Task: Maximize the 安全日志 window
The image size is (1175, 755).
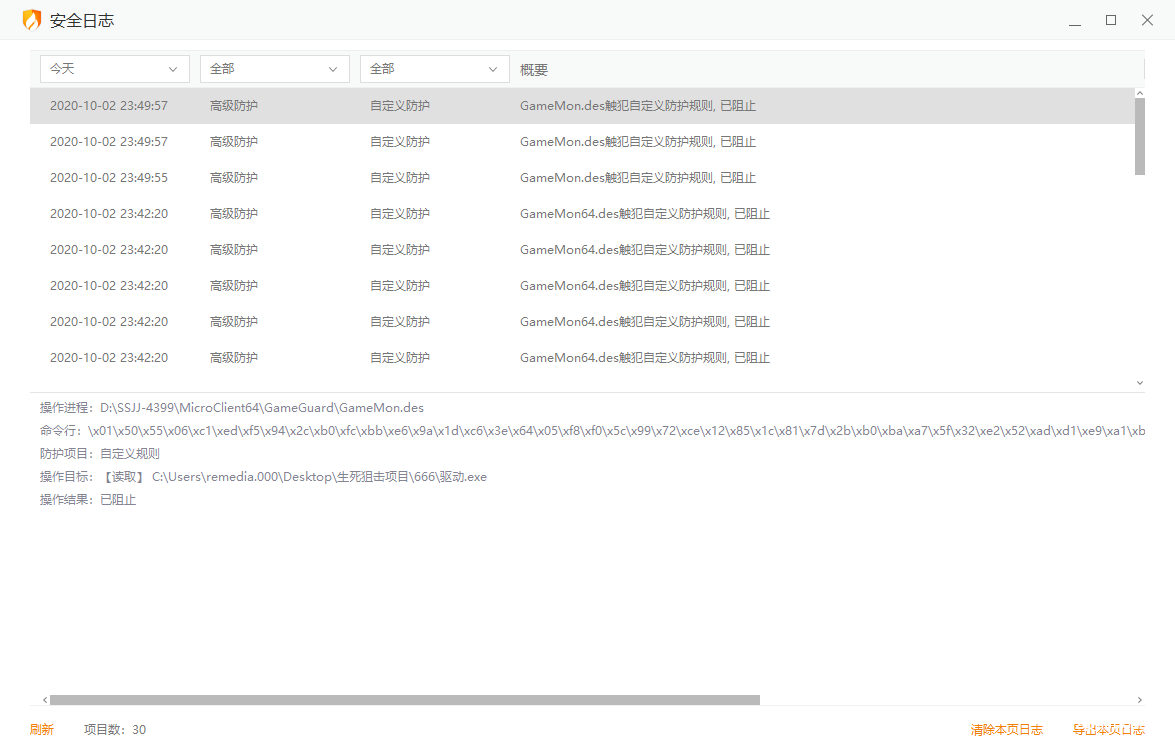Action: pyautogui.click(x=1110, y=20)
